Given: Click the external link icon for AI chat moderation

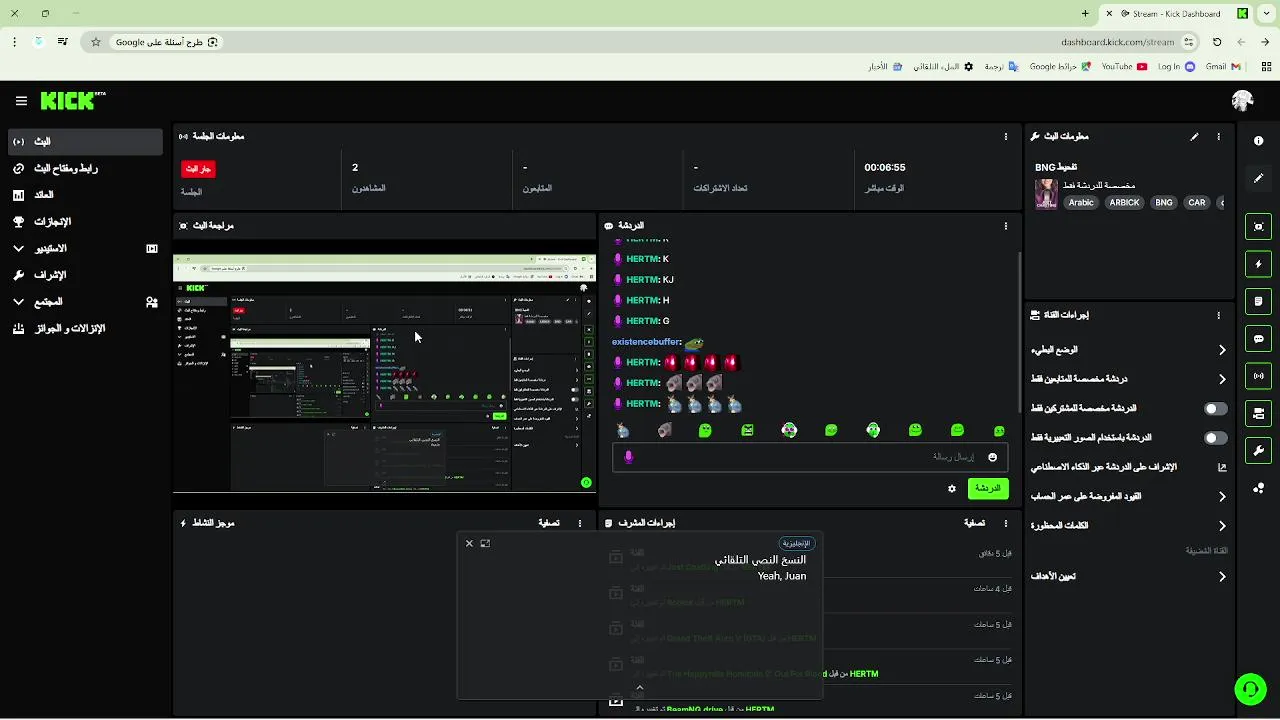Looking at the screenshot, I should click(x=1222, y=467).
